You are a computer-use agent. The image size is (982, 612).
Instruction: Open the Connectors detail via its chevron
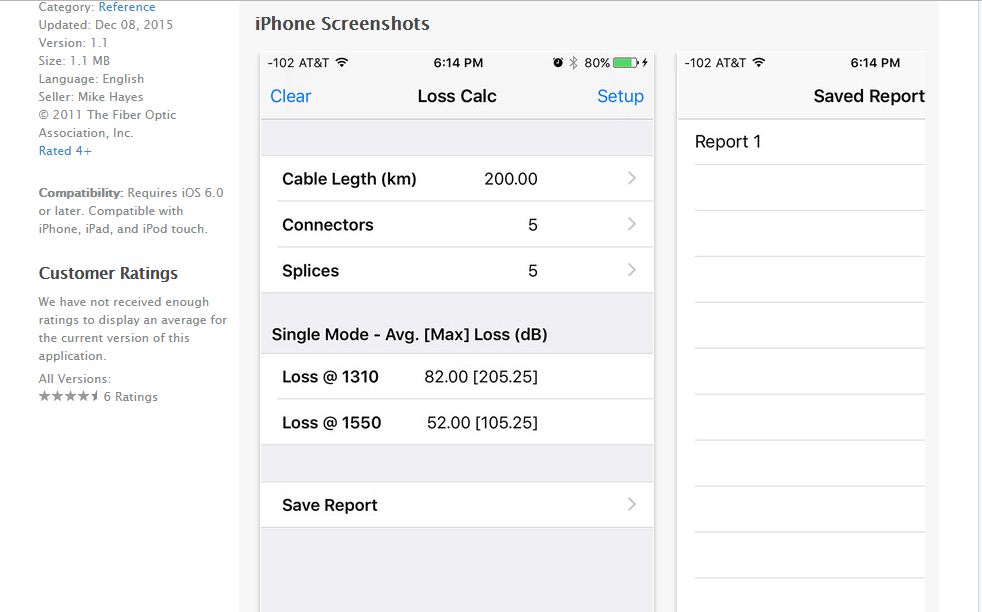point(631,224)
